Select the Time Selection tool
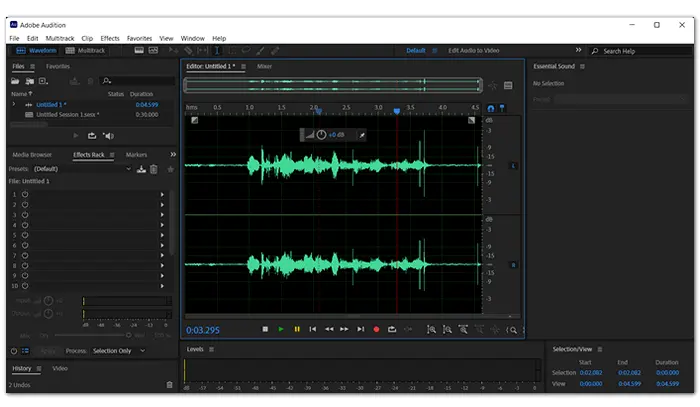Screen dimensions: 700x407 pos(217,51)
